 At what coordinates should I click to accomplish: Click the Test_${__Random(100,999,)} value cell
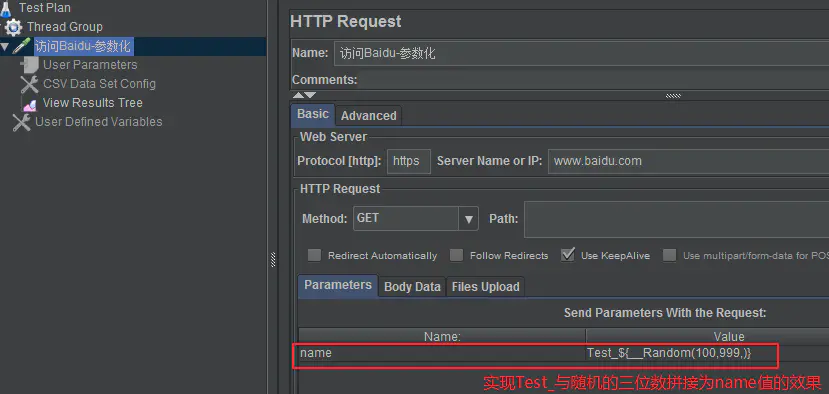click(707, 353)
